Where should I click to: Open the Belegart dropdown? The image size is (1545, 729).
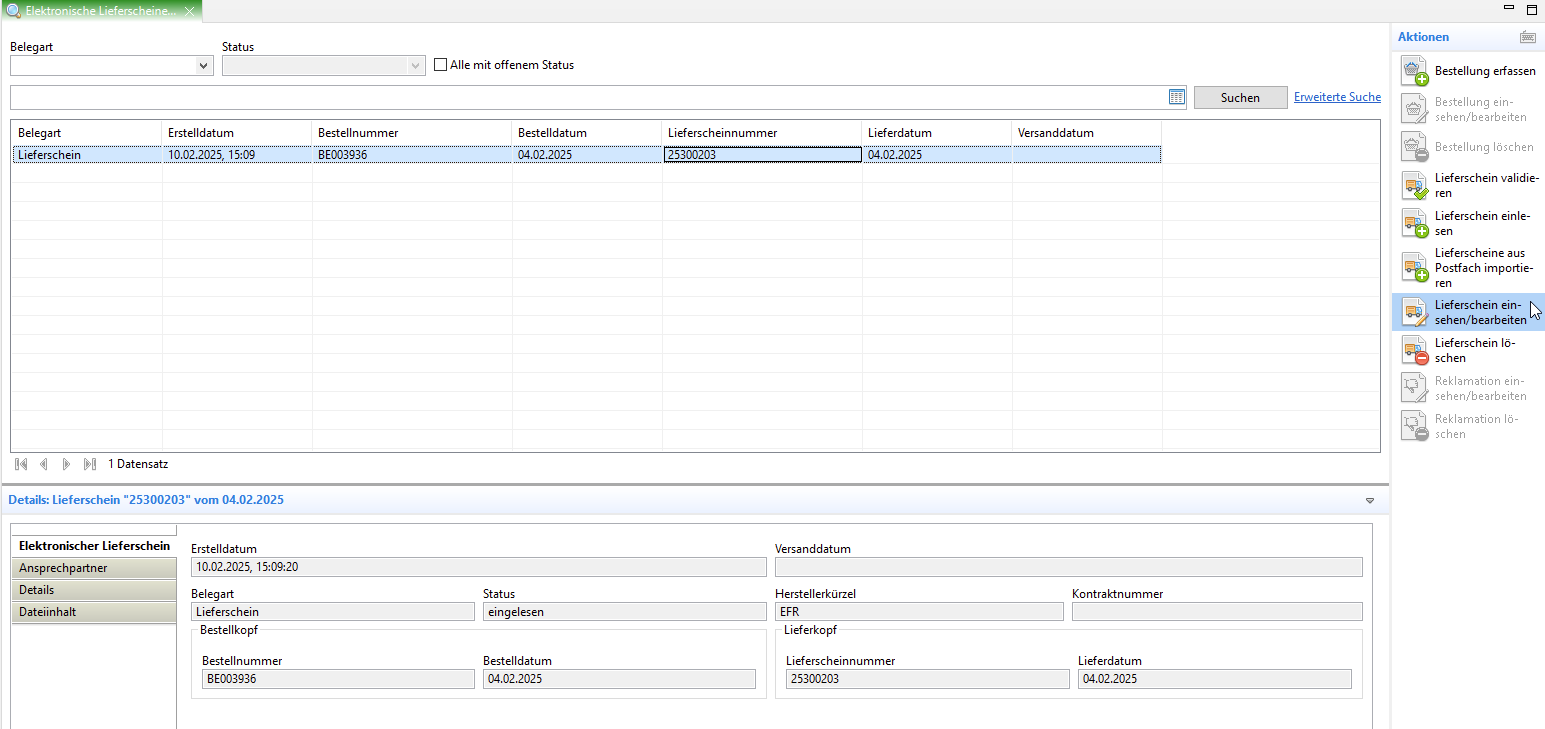204,66
